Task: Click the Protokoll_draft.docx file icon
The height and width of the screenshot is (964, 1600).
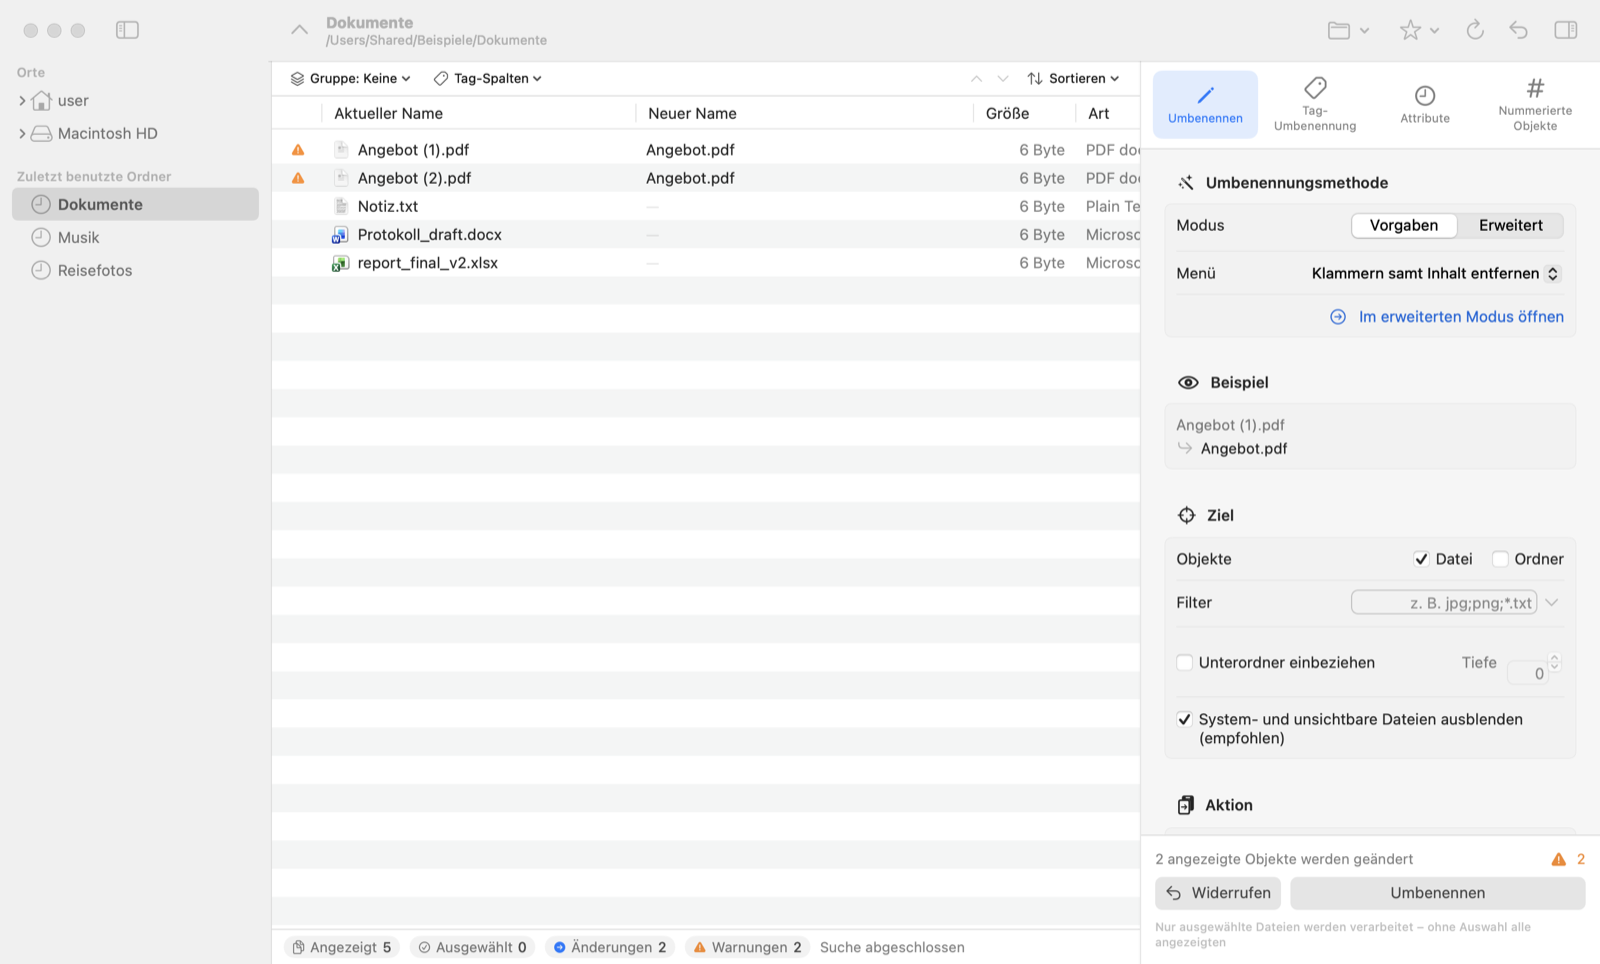Action: click(x=341, y=235)
